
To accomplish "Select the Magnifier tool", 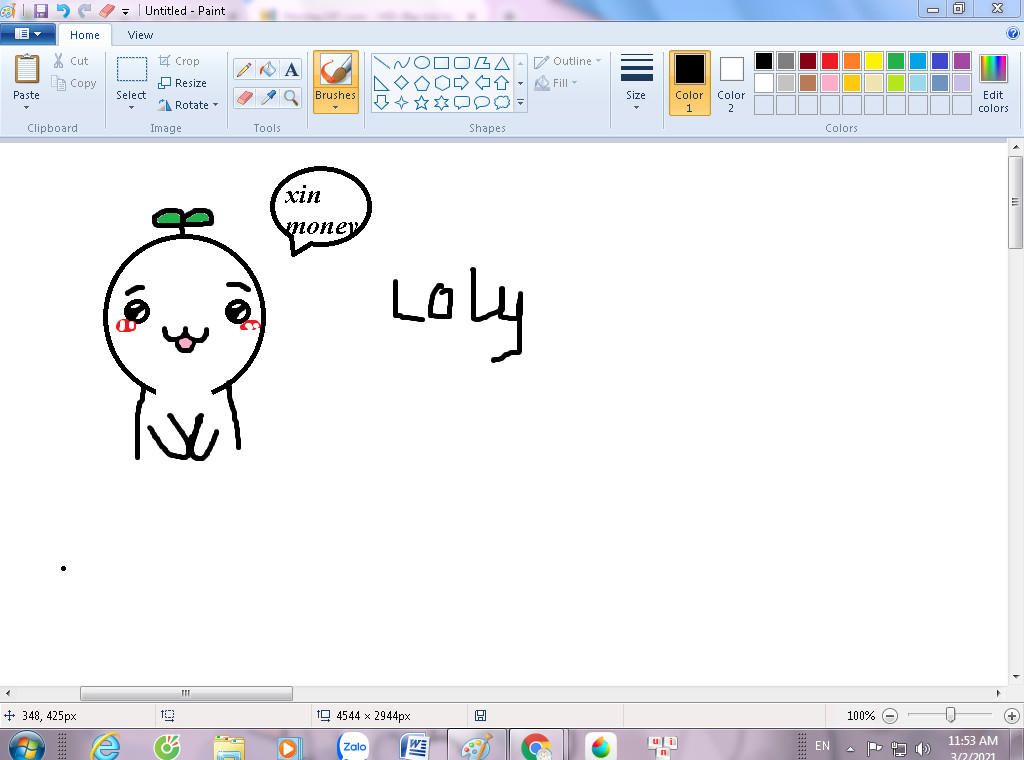I will (291, 98).
